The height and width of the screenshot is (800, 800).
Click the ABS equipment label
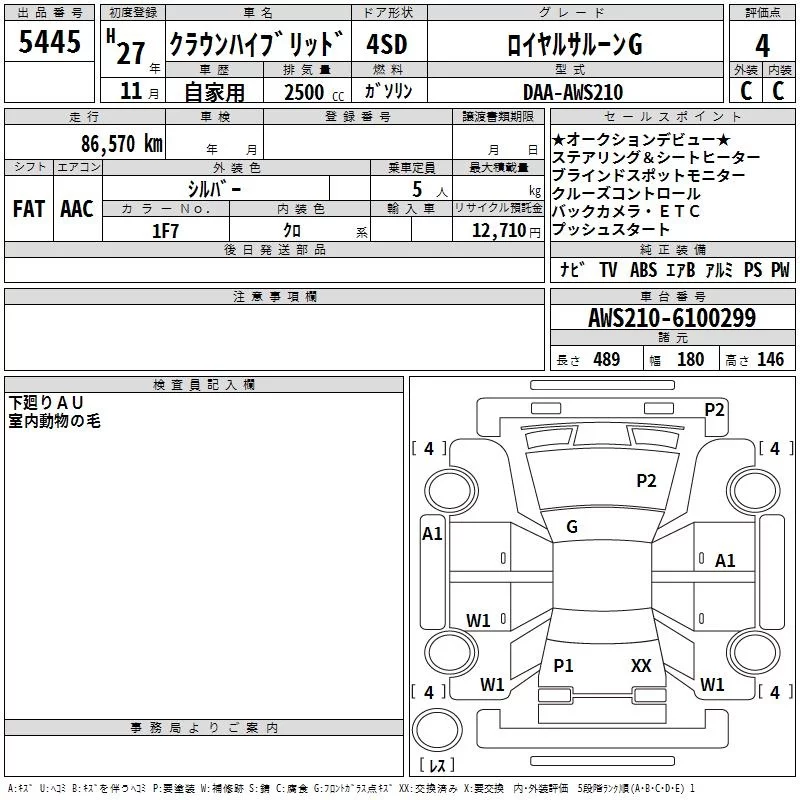pos(644,270)
